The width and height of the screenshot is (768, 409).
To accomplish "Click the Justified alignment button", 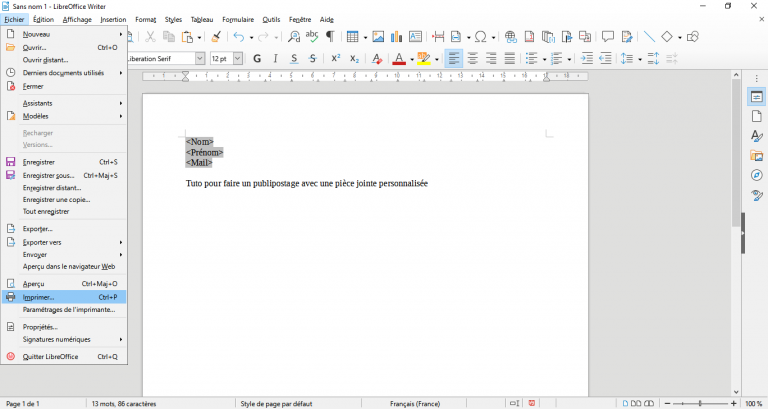I will tap(509, 59).
